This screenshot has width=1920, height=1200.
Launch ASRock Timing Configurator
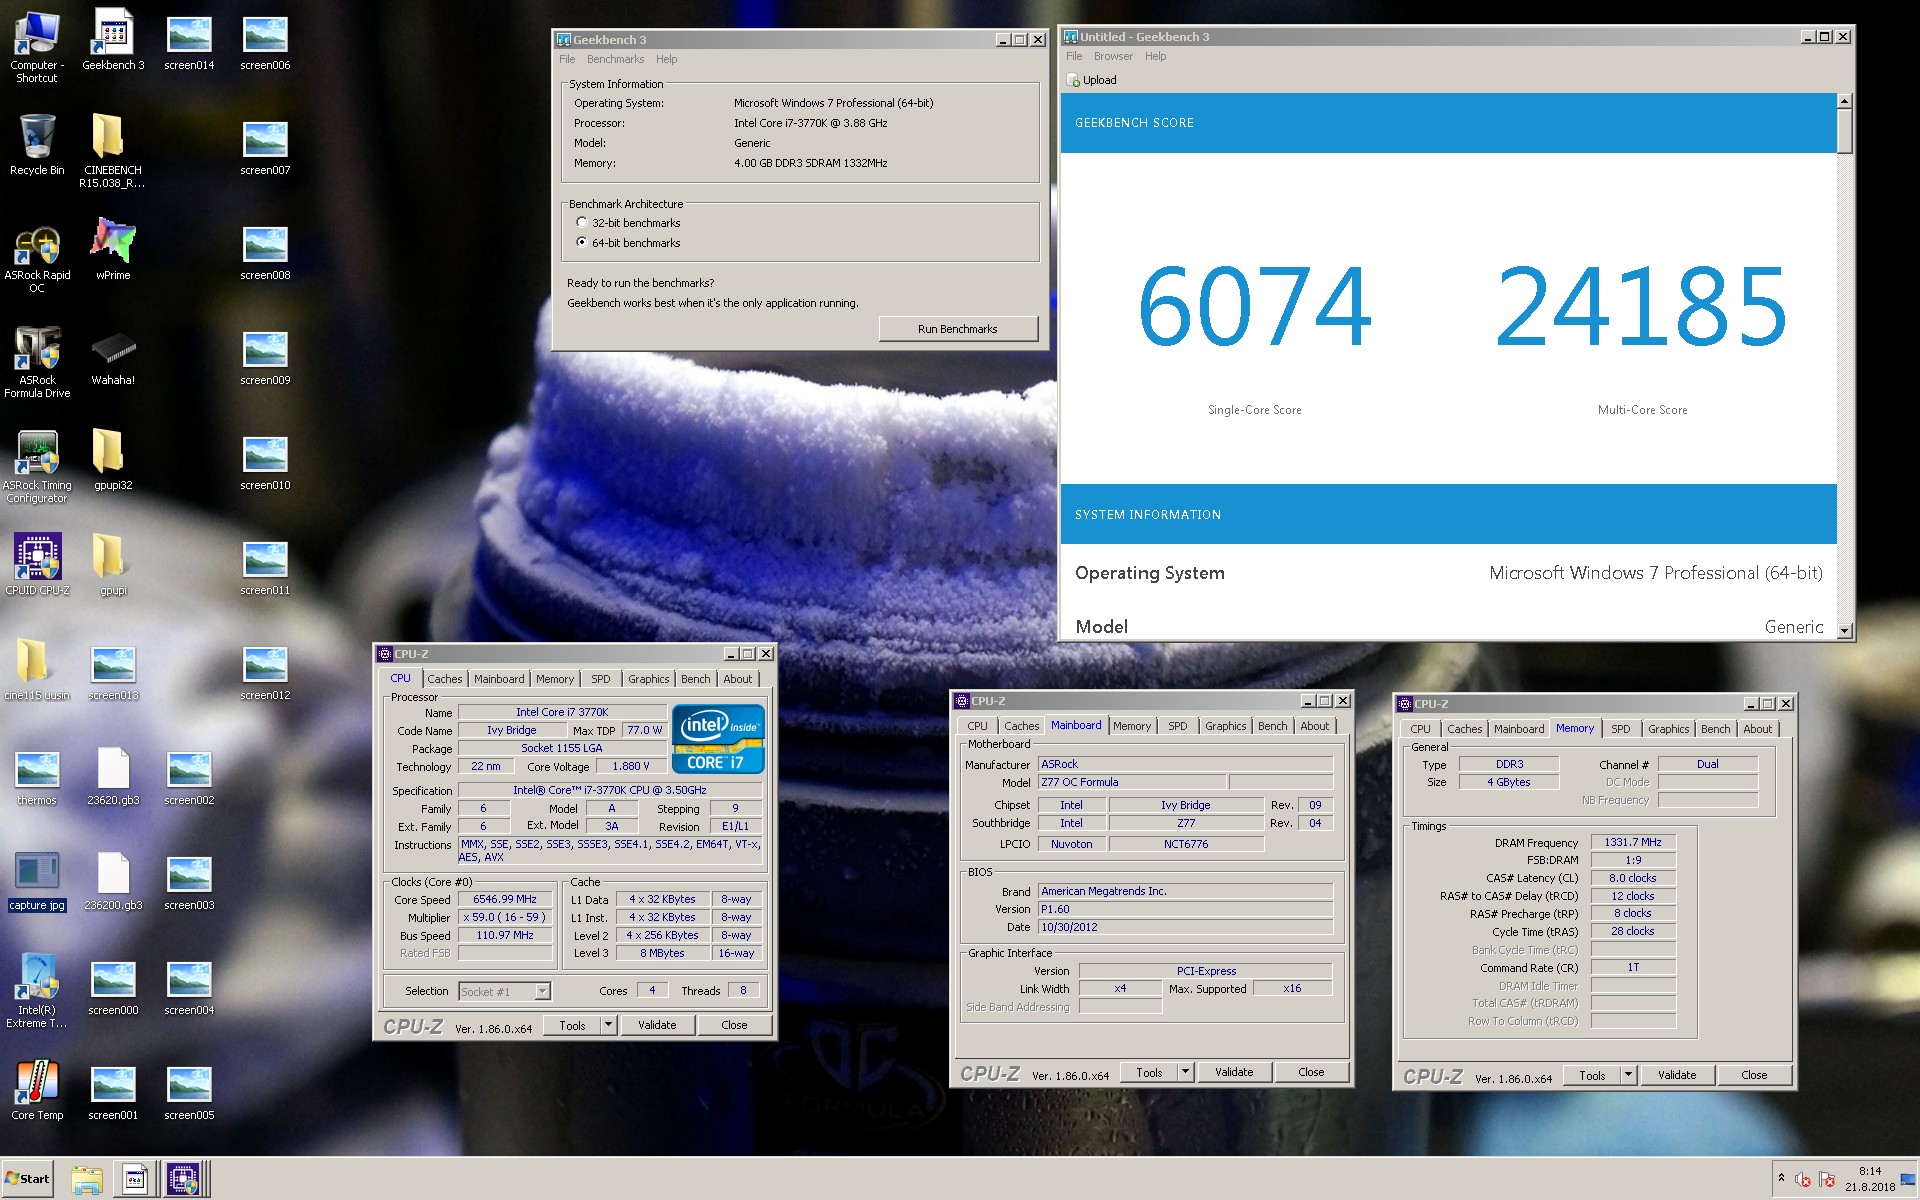[x=37, y=467]
